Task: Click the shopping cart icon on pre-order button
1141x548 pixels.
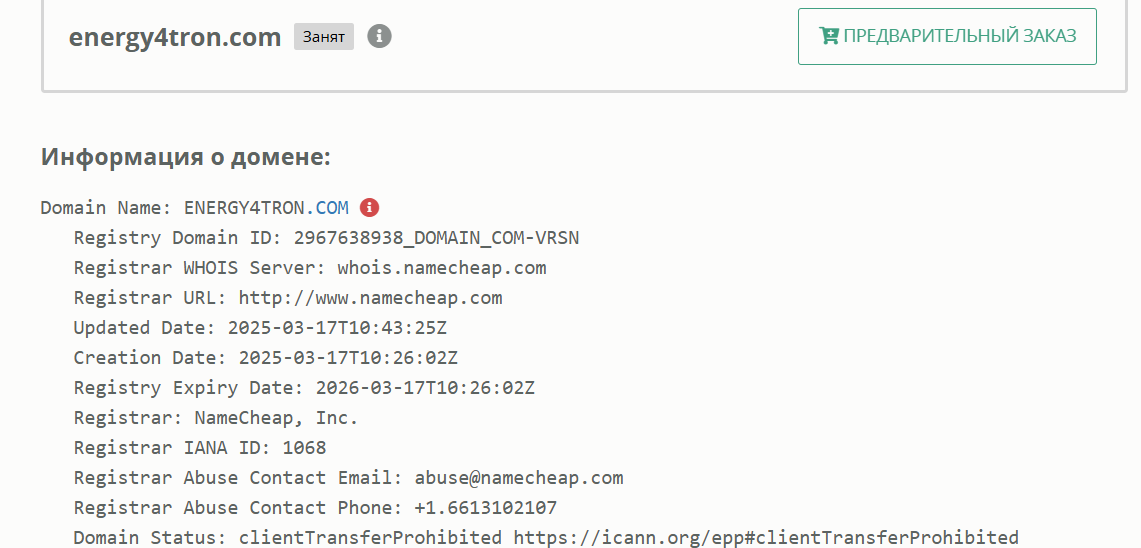Action: (x=828, y=36)
